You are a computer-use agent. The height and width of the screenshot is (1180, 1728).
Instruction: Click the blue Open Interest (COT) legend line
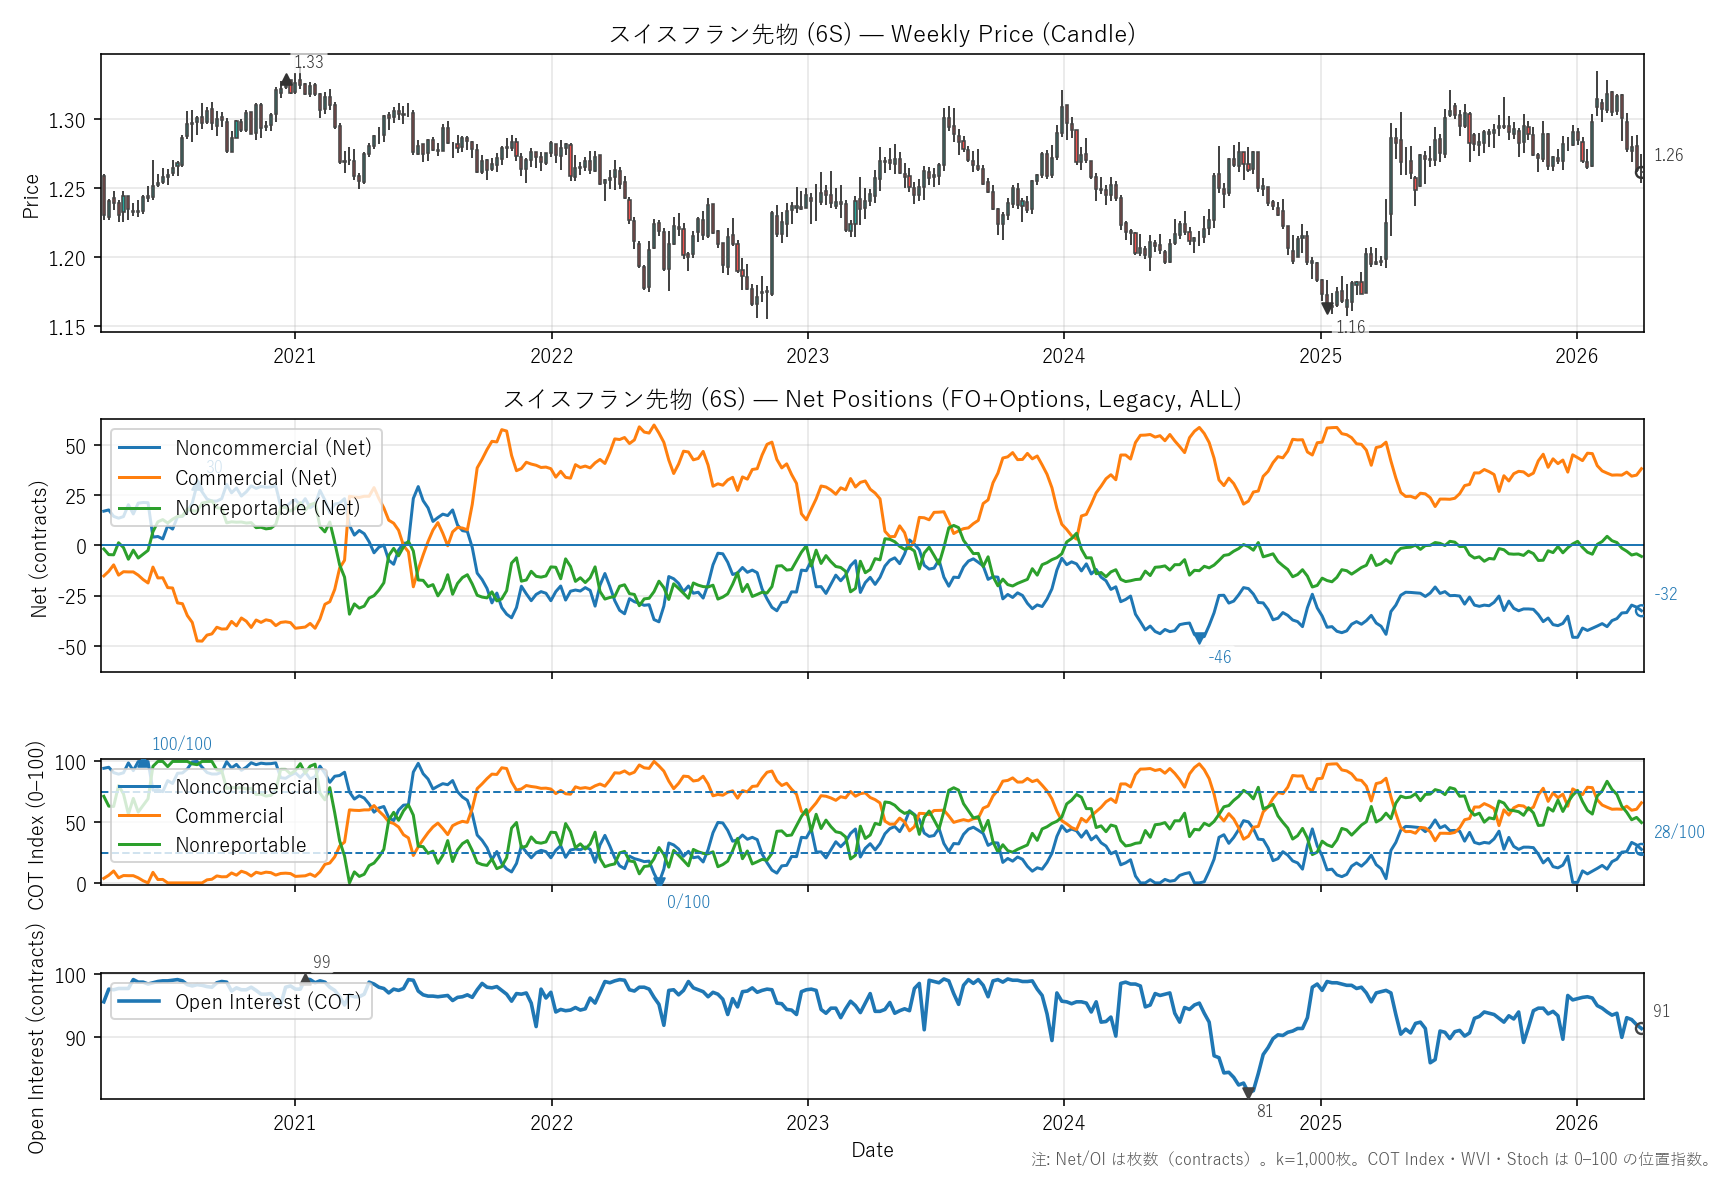tap(139, 1002)
